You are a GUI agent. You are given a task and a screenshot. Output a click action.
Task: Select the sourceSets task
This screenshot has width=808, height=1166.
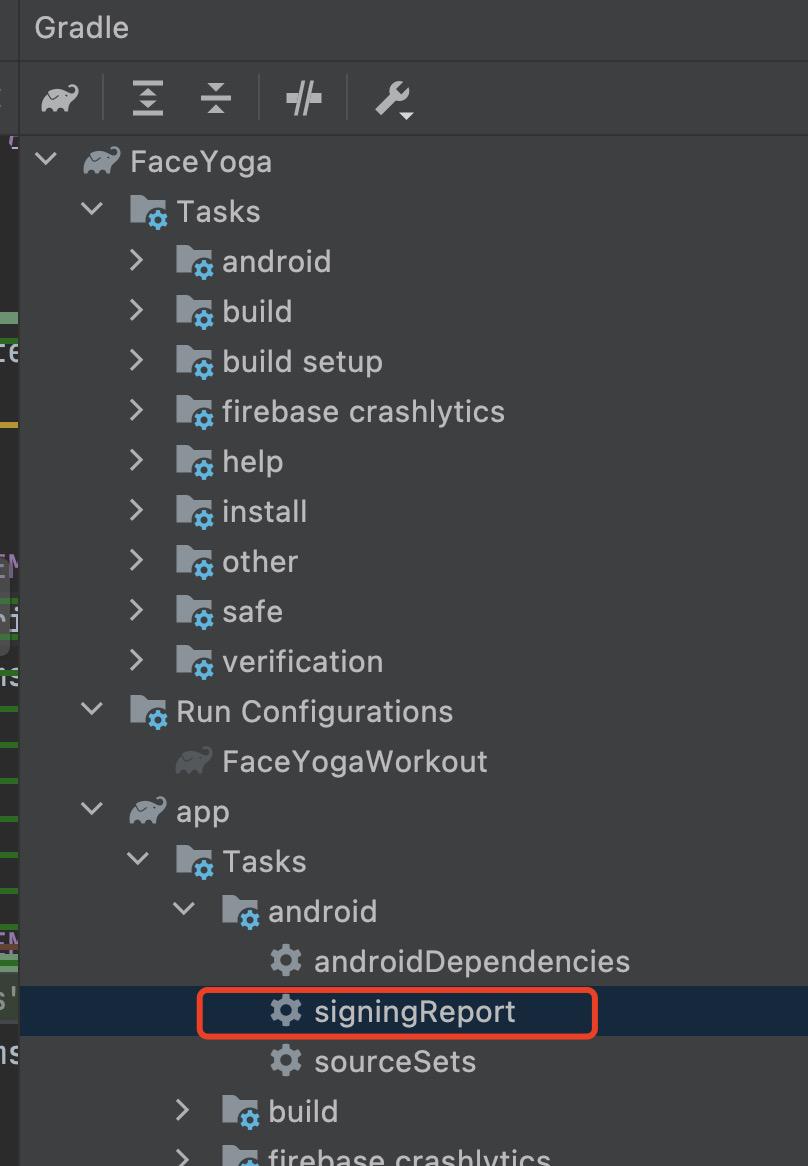pyautogui.click(x=395, y=1061)
